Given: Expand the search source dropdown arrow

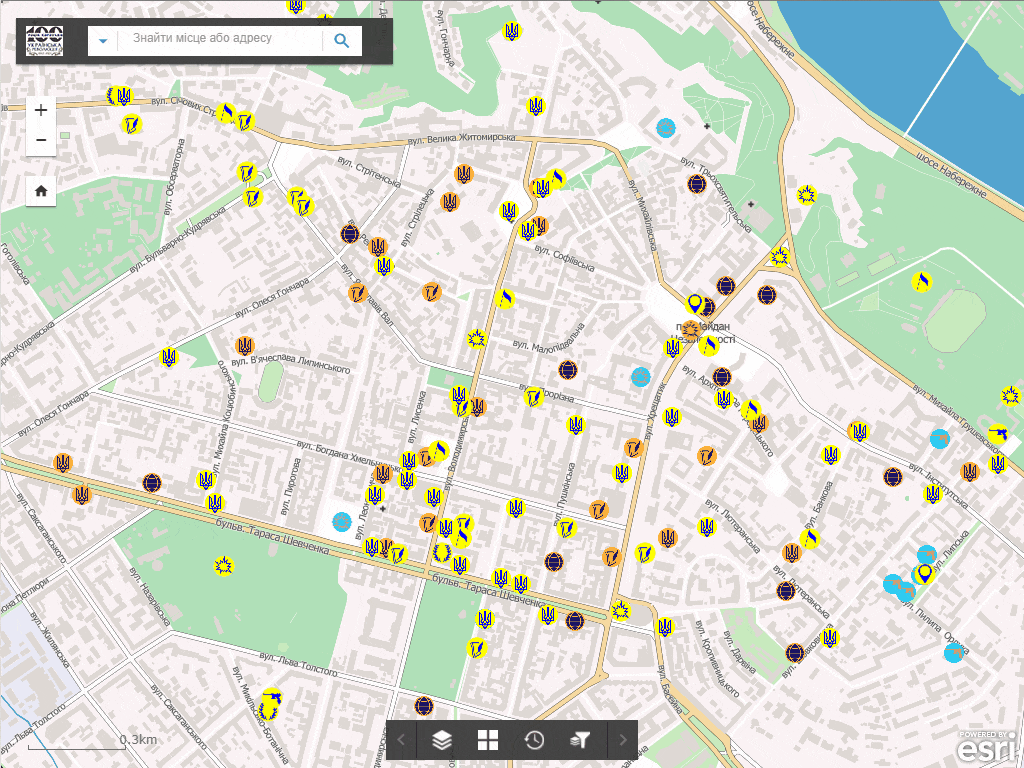Looking at the screenshot, I should (x=103, y=41).
